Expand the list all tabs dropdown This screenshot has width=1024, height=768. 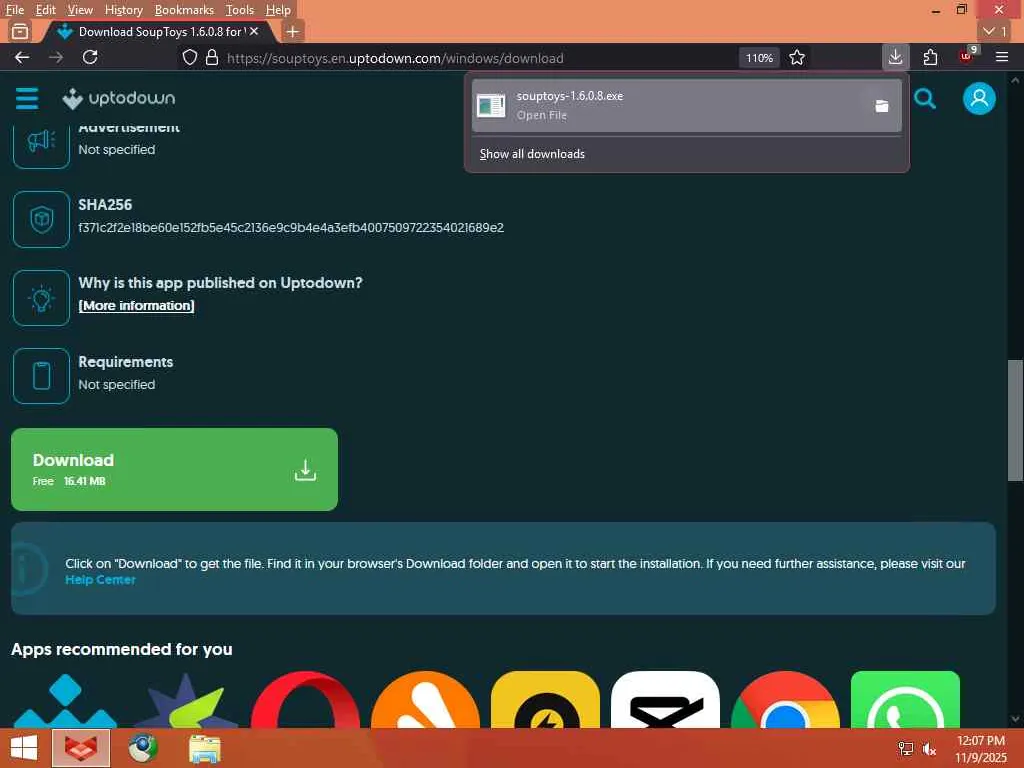[x=995, y=31]
